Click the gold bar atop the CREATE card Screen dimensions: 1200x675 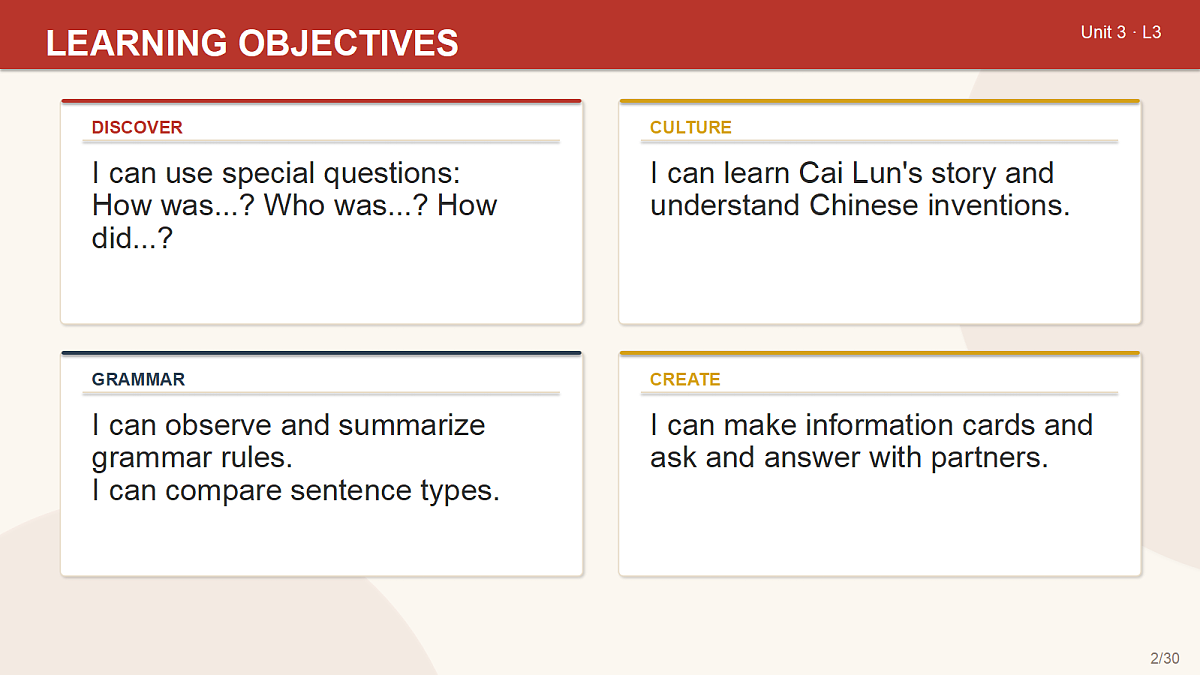point(880,353)
